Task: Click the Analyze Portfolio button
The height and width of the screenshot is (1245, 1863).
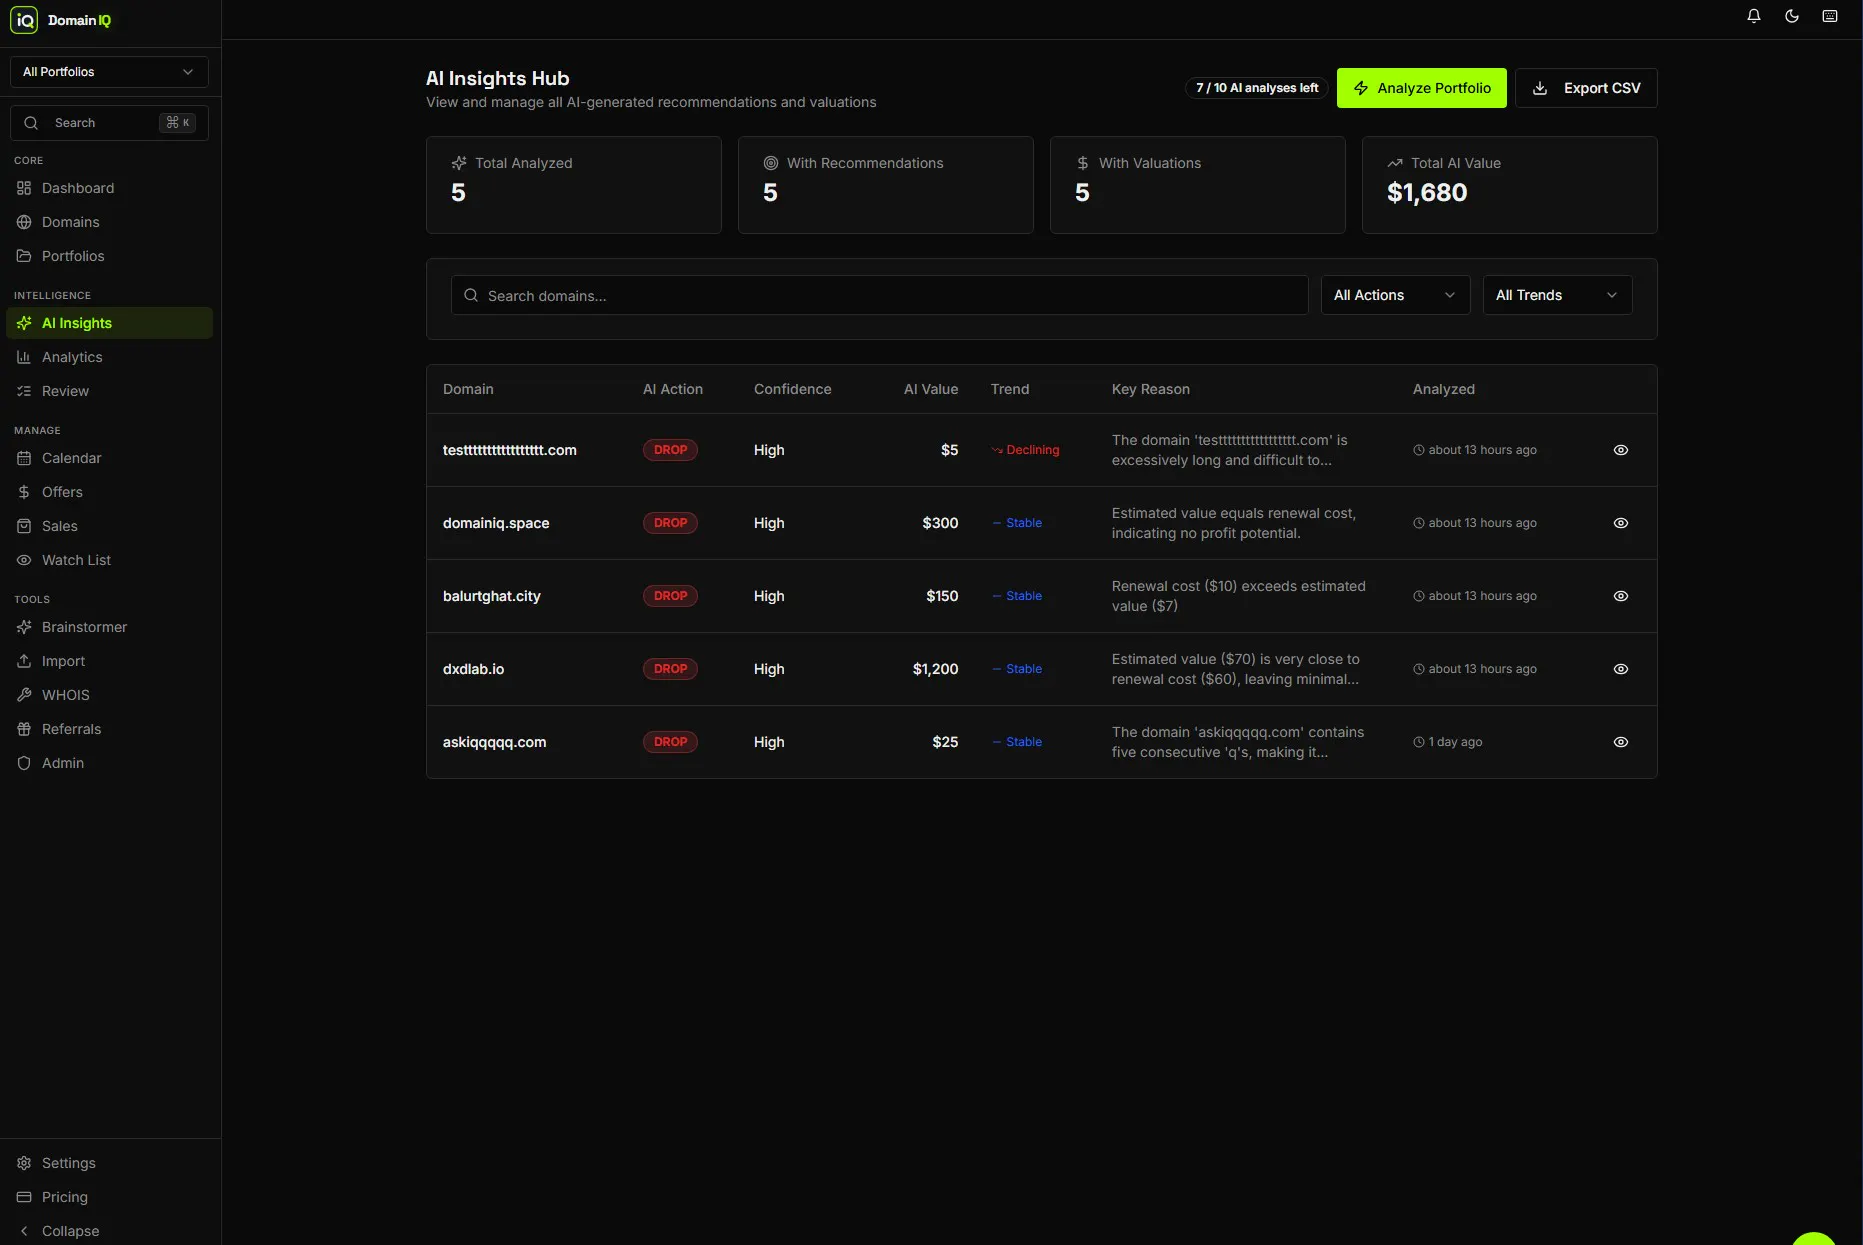Action: 1421,88
